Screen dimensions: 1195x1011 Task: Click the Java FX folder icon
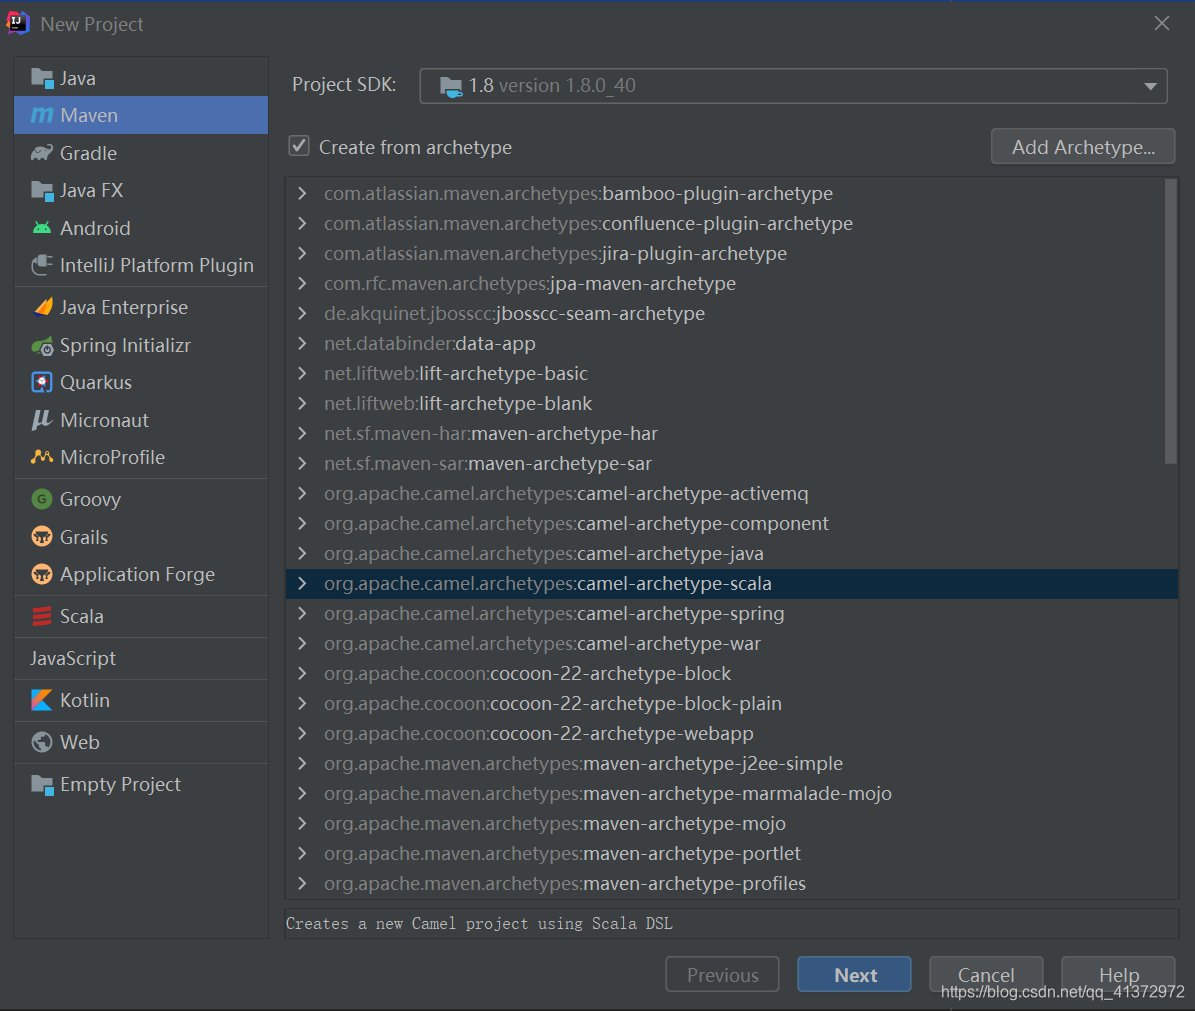point(42,190)
